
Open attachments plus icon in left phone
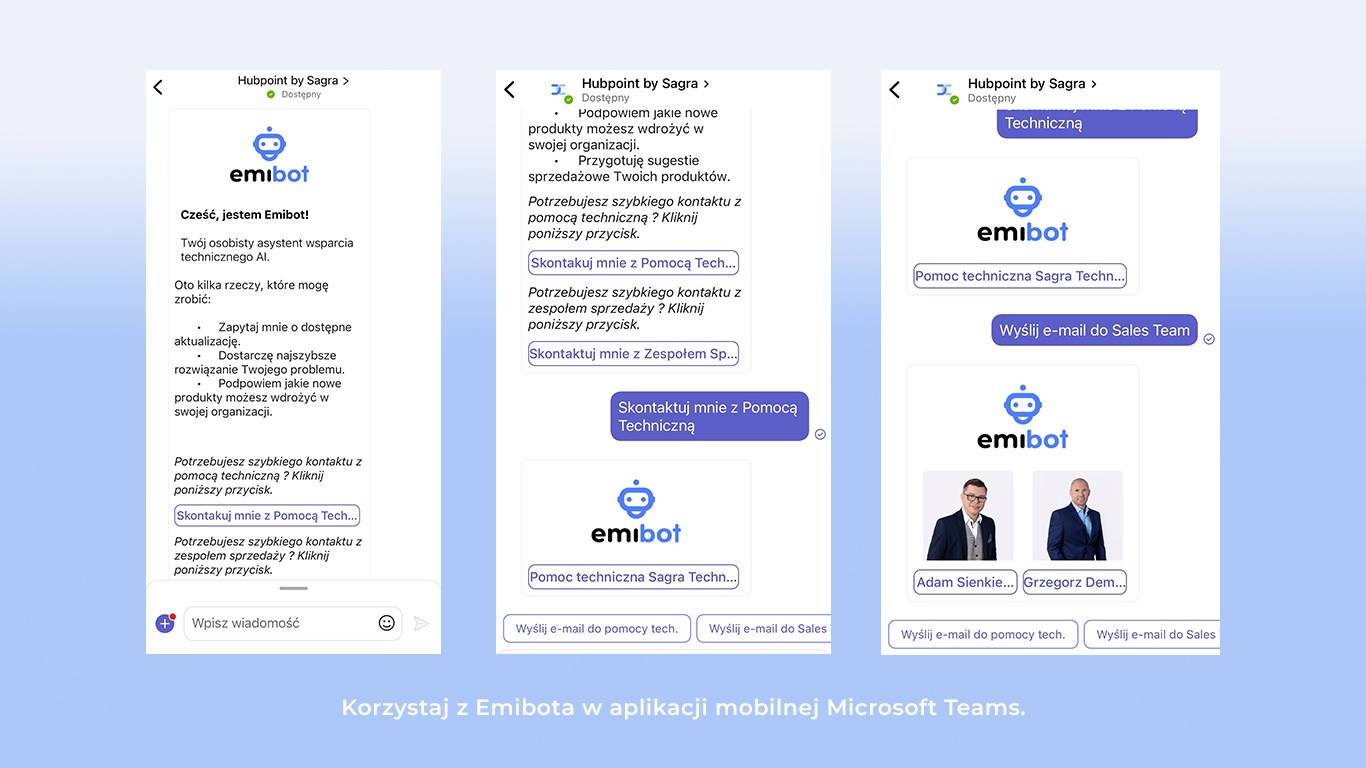pyautogui.click(x=165, y=623)
